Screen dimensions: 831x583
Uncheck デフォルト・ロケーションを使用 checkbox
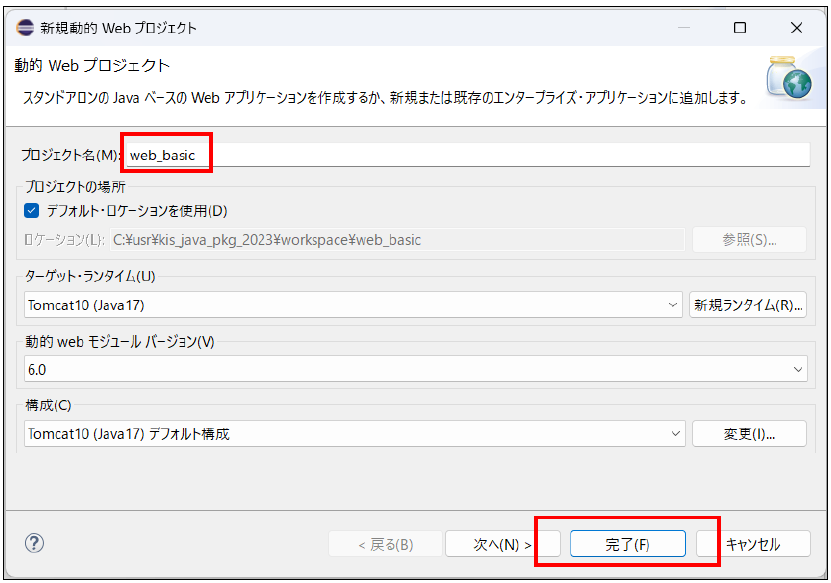(x=32, y=211)
